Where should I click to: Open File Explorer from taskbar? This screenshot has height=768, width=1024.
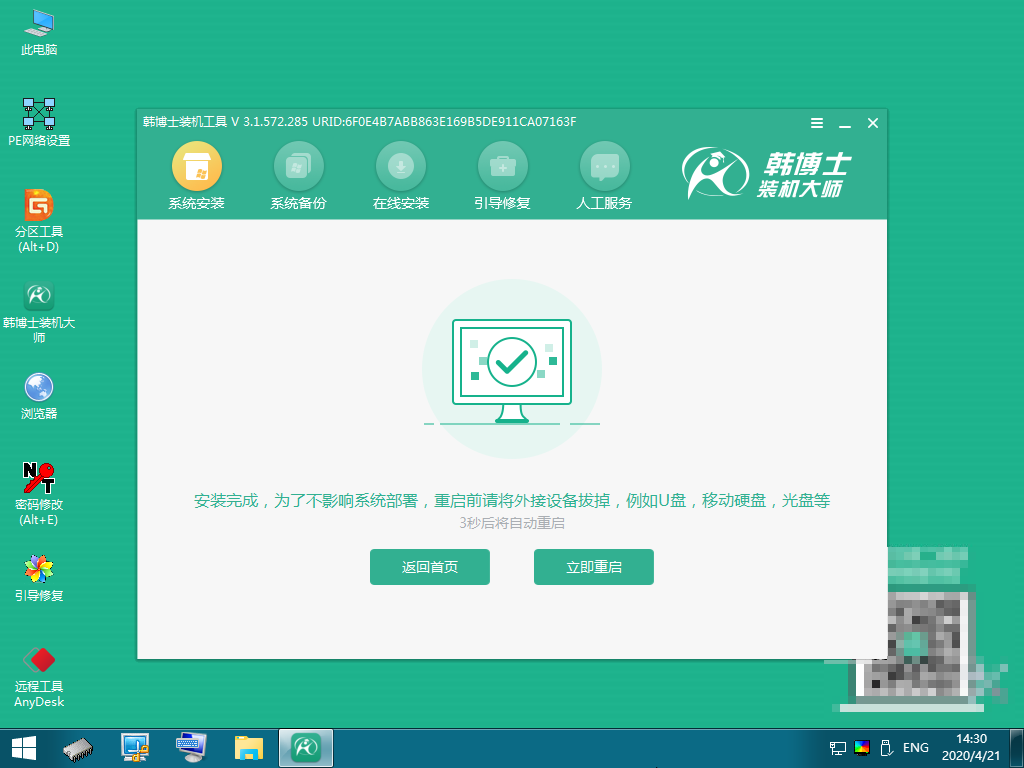[x=249, y=748]
